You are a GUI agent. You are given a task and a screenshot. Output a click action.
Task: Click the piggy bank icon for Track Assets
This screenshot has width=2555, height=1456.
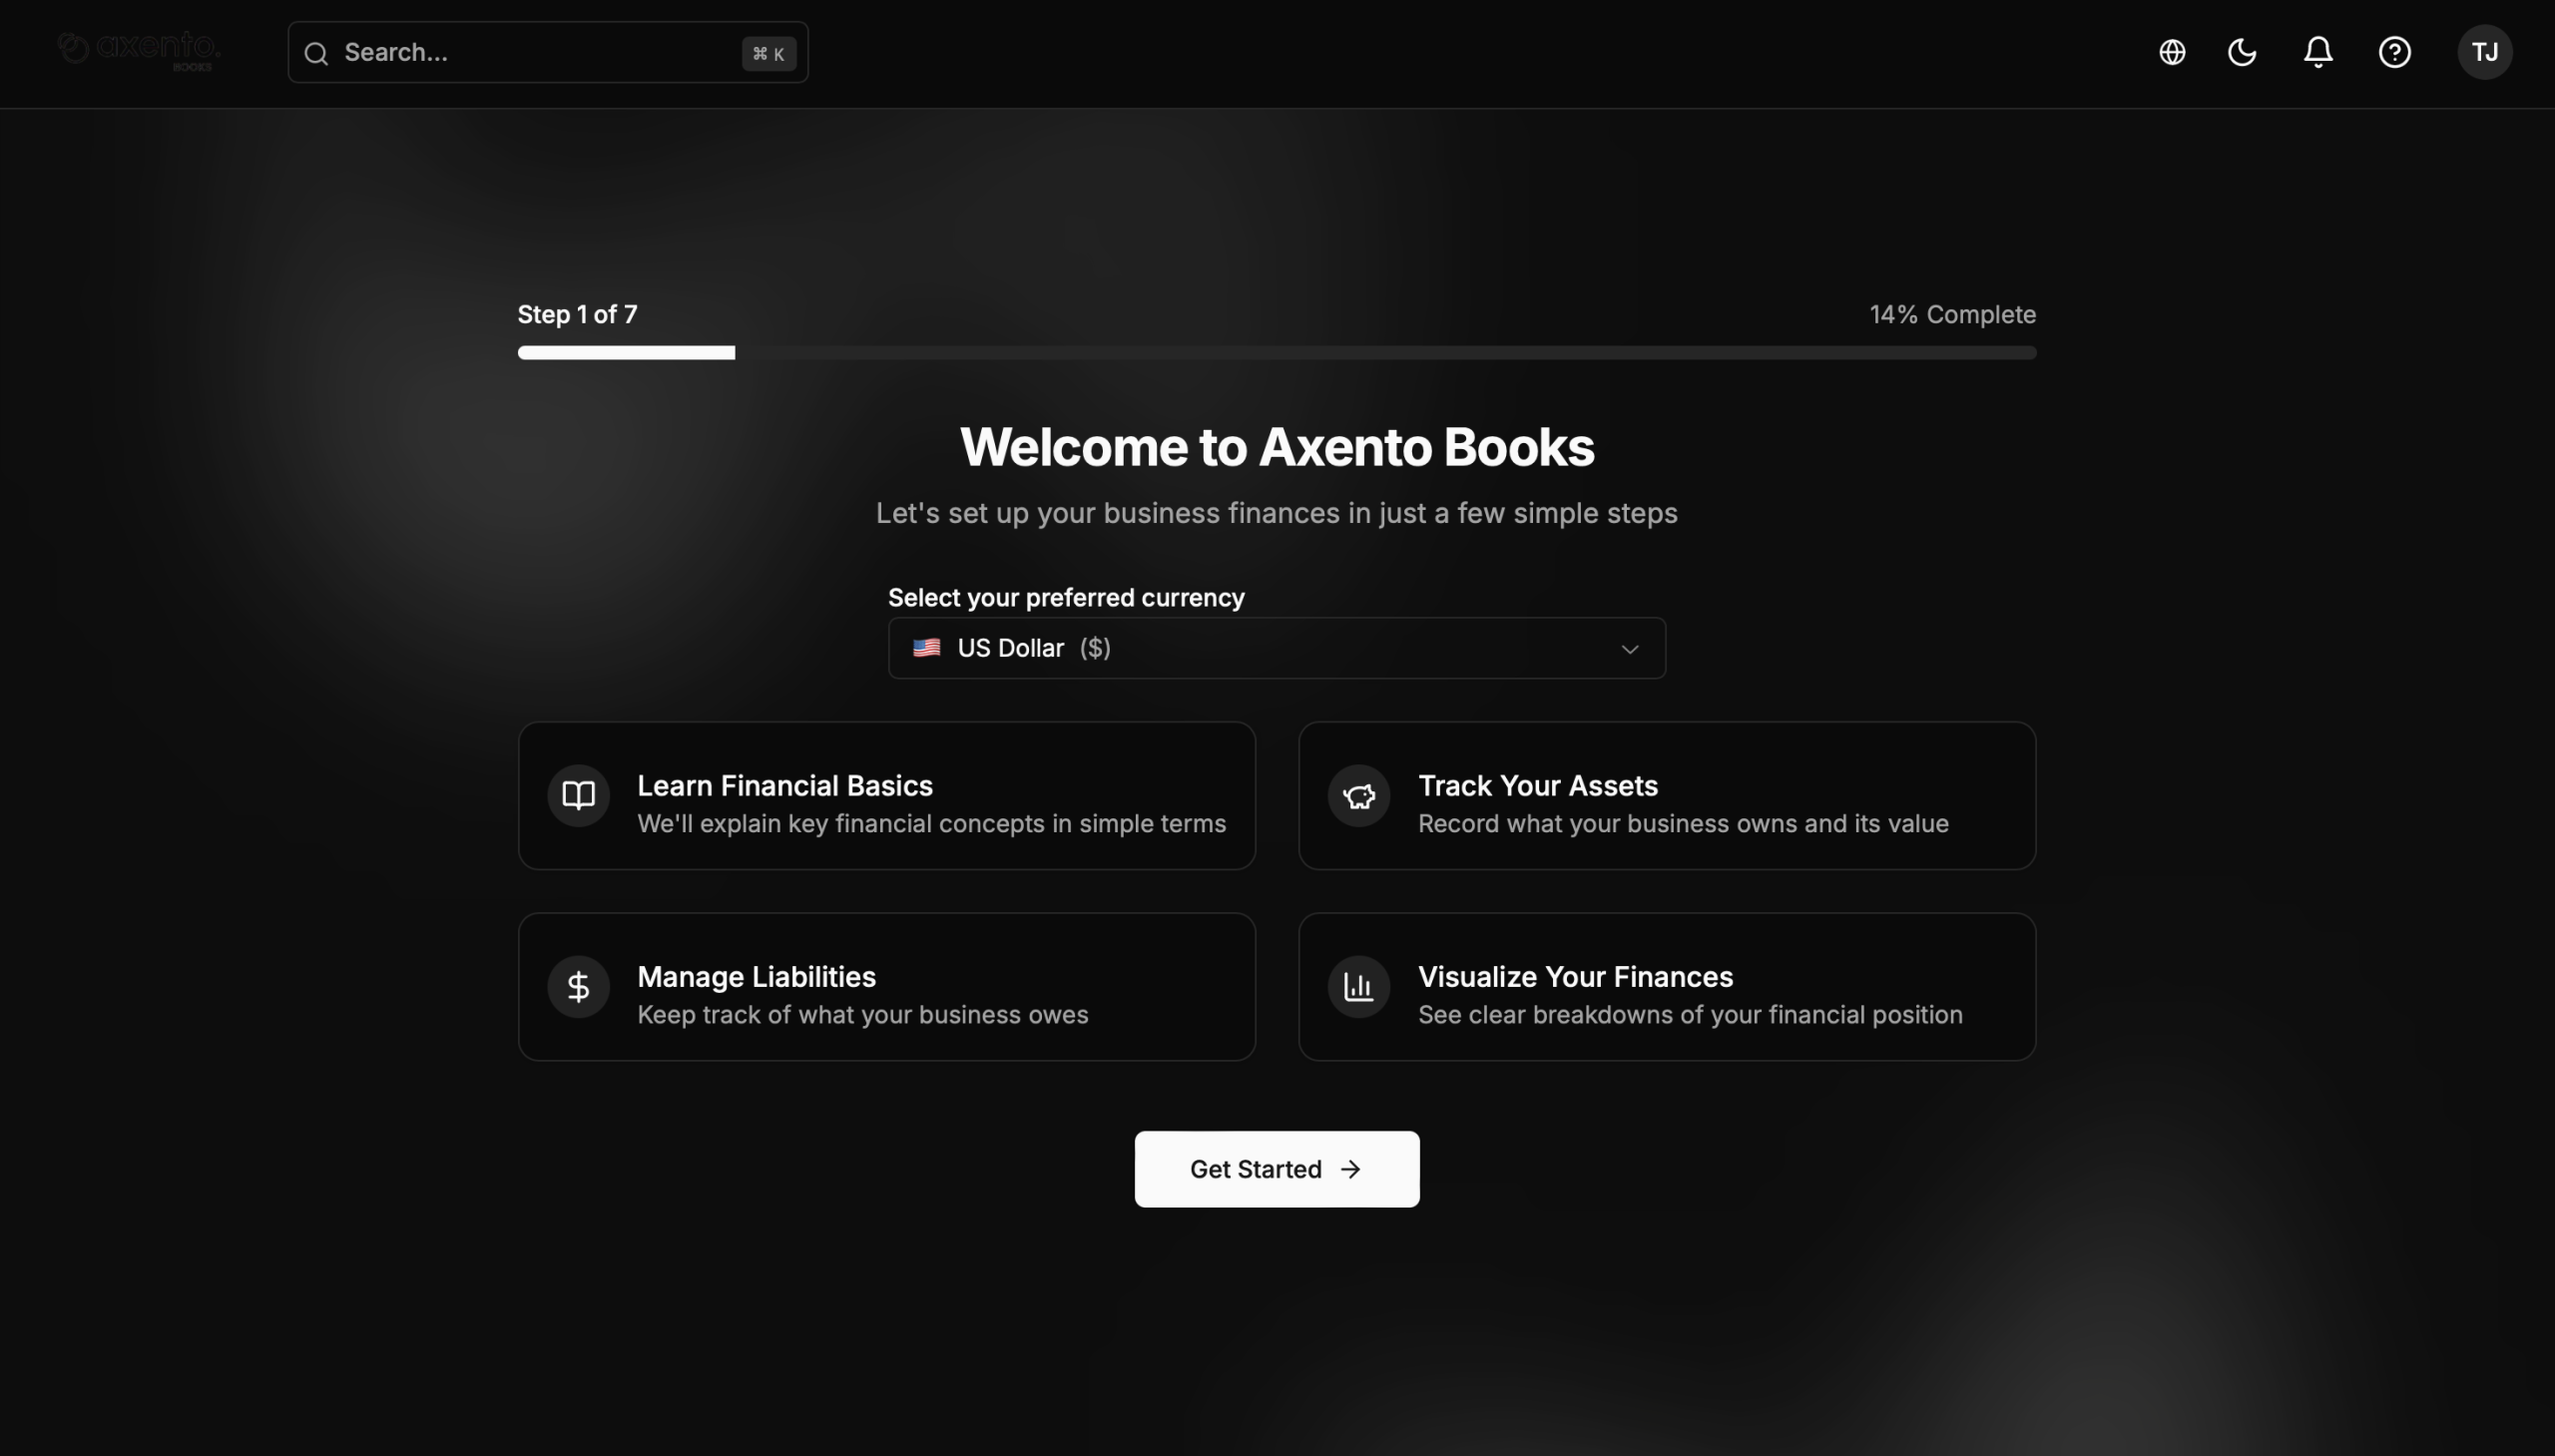pos(1359,796)
